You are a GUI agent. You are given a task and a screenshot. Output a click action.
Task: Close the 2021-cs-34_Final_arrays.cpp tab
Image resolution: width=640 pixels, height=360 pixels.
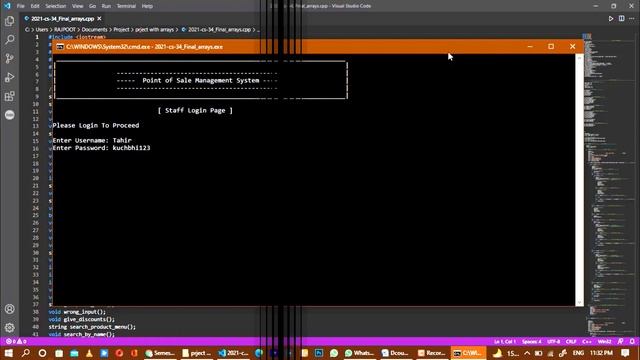point(99,19)
